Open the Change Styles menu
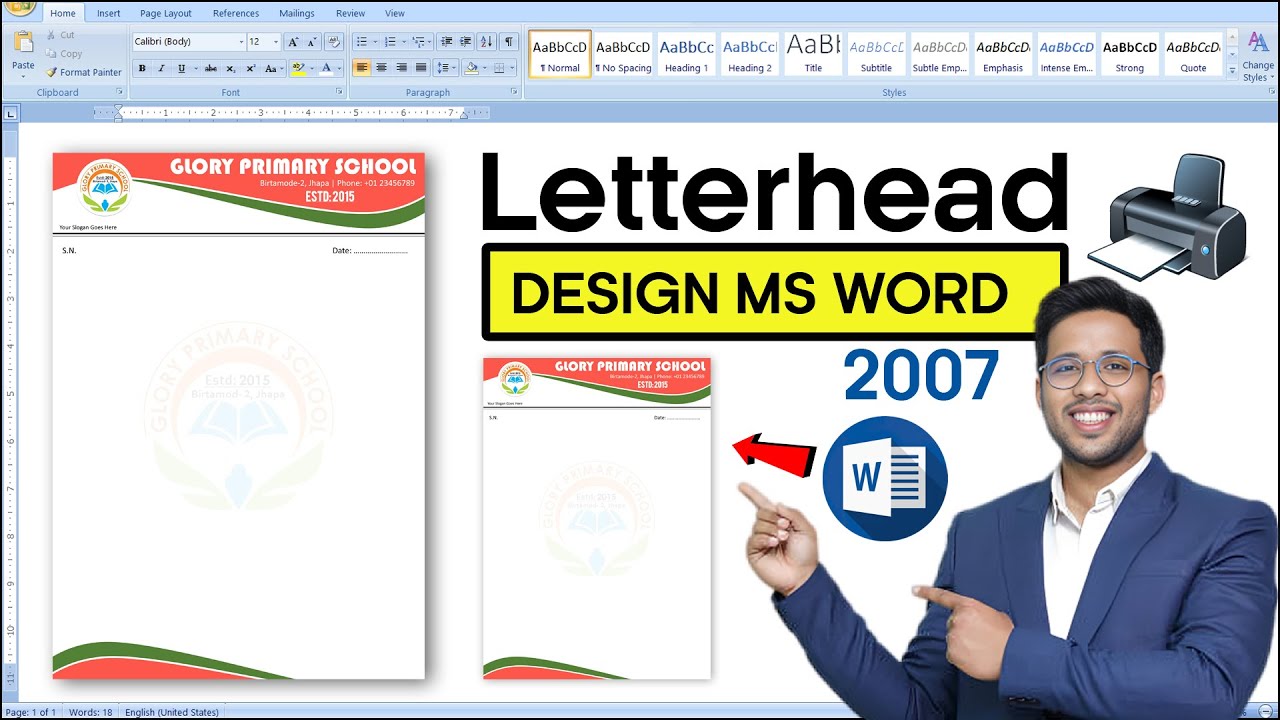The image size is (1280, 720). pyautogui.click(x=1258, y=57)
